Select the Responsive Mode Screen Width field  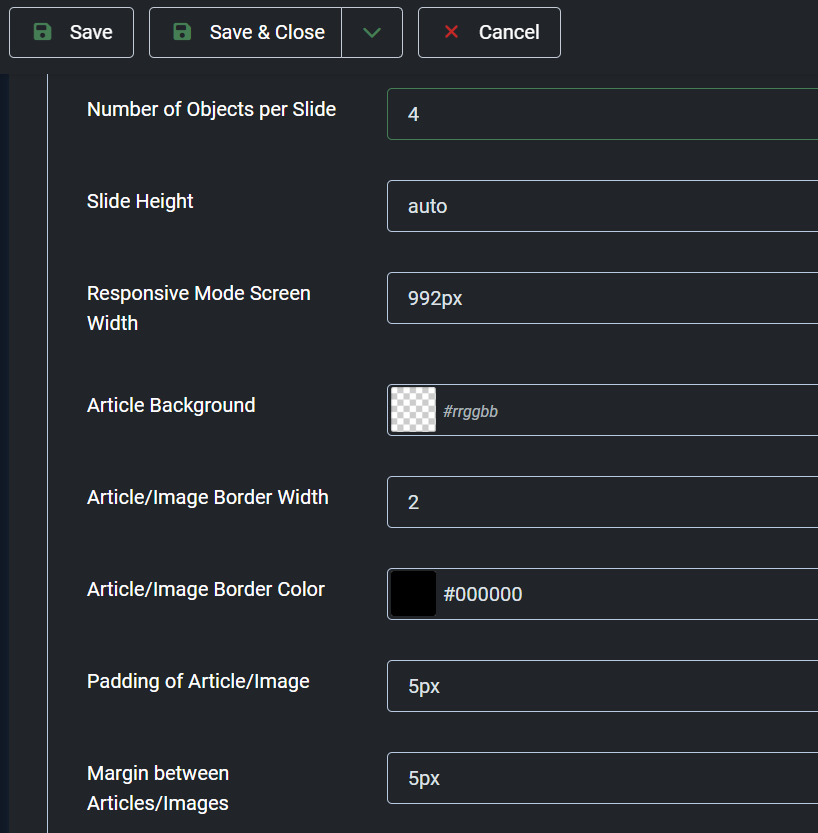pos(602,298)
